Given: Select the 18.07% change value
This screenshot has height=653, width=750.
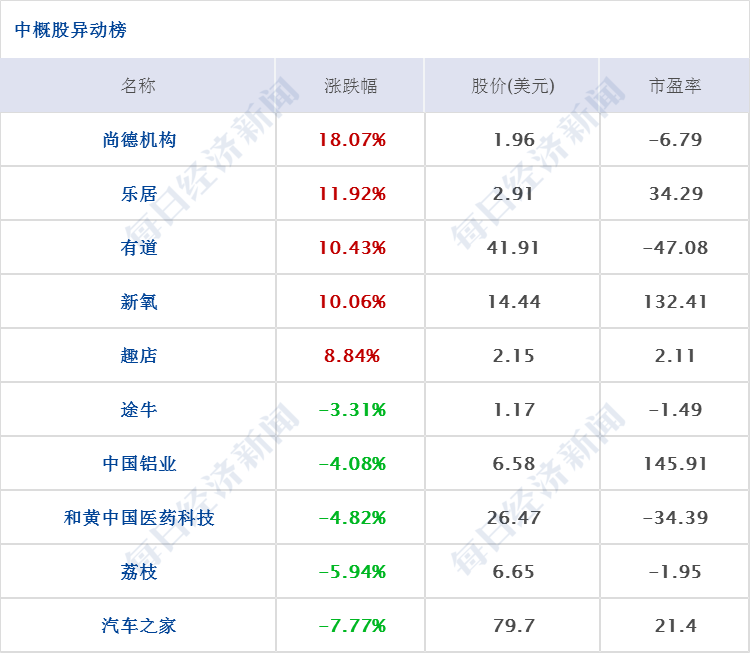Looking at the screenshot, I should [x=352, y=140].
